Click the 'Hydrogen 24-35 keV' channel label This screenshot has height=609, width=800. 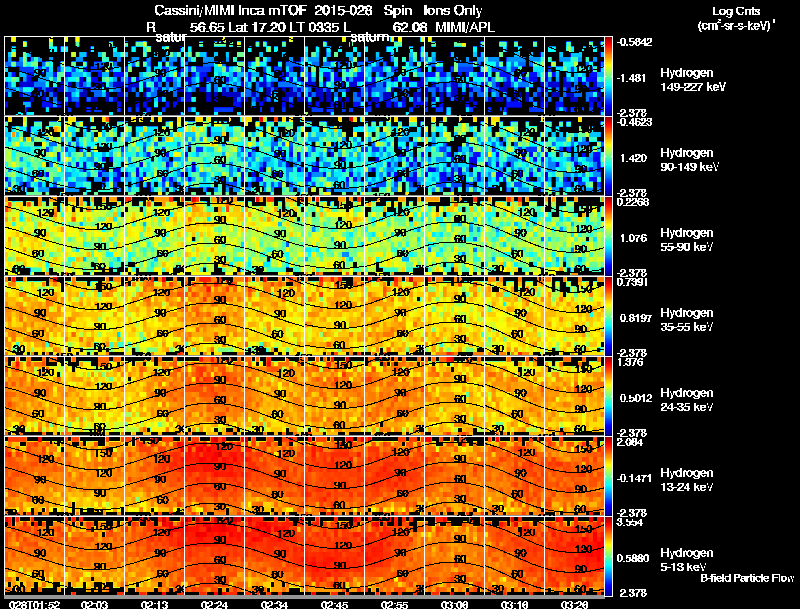687,400
